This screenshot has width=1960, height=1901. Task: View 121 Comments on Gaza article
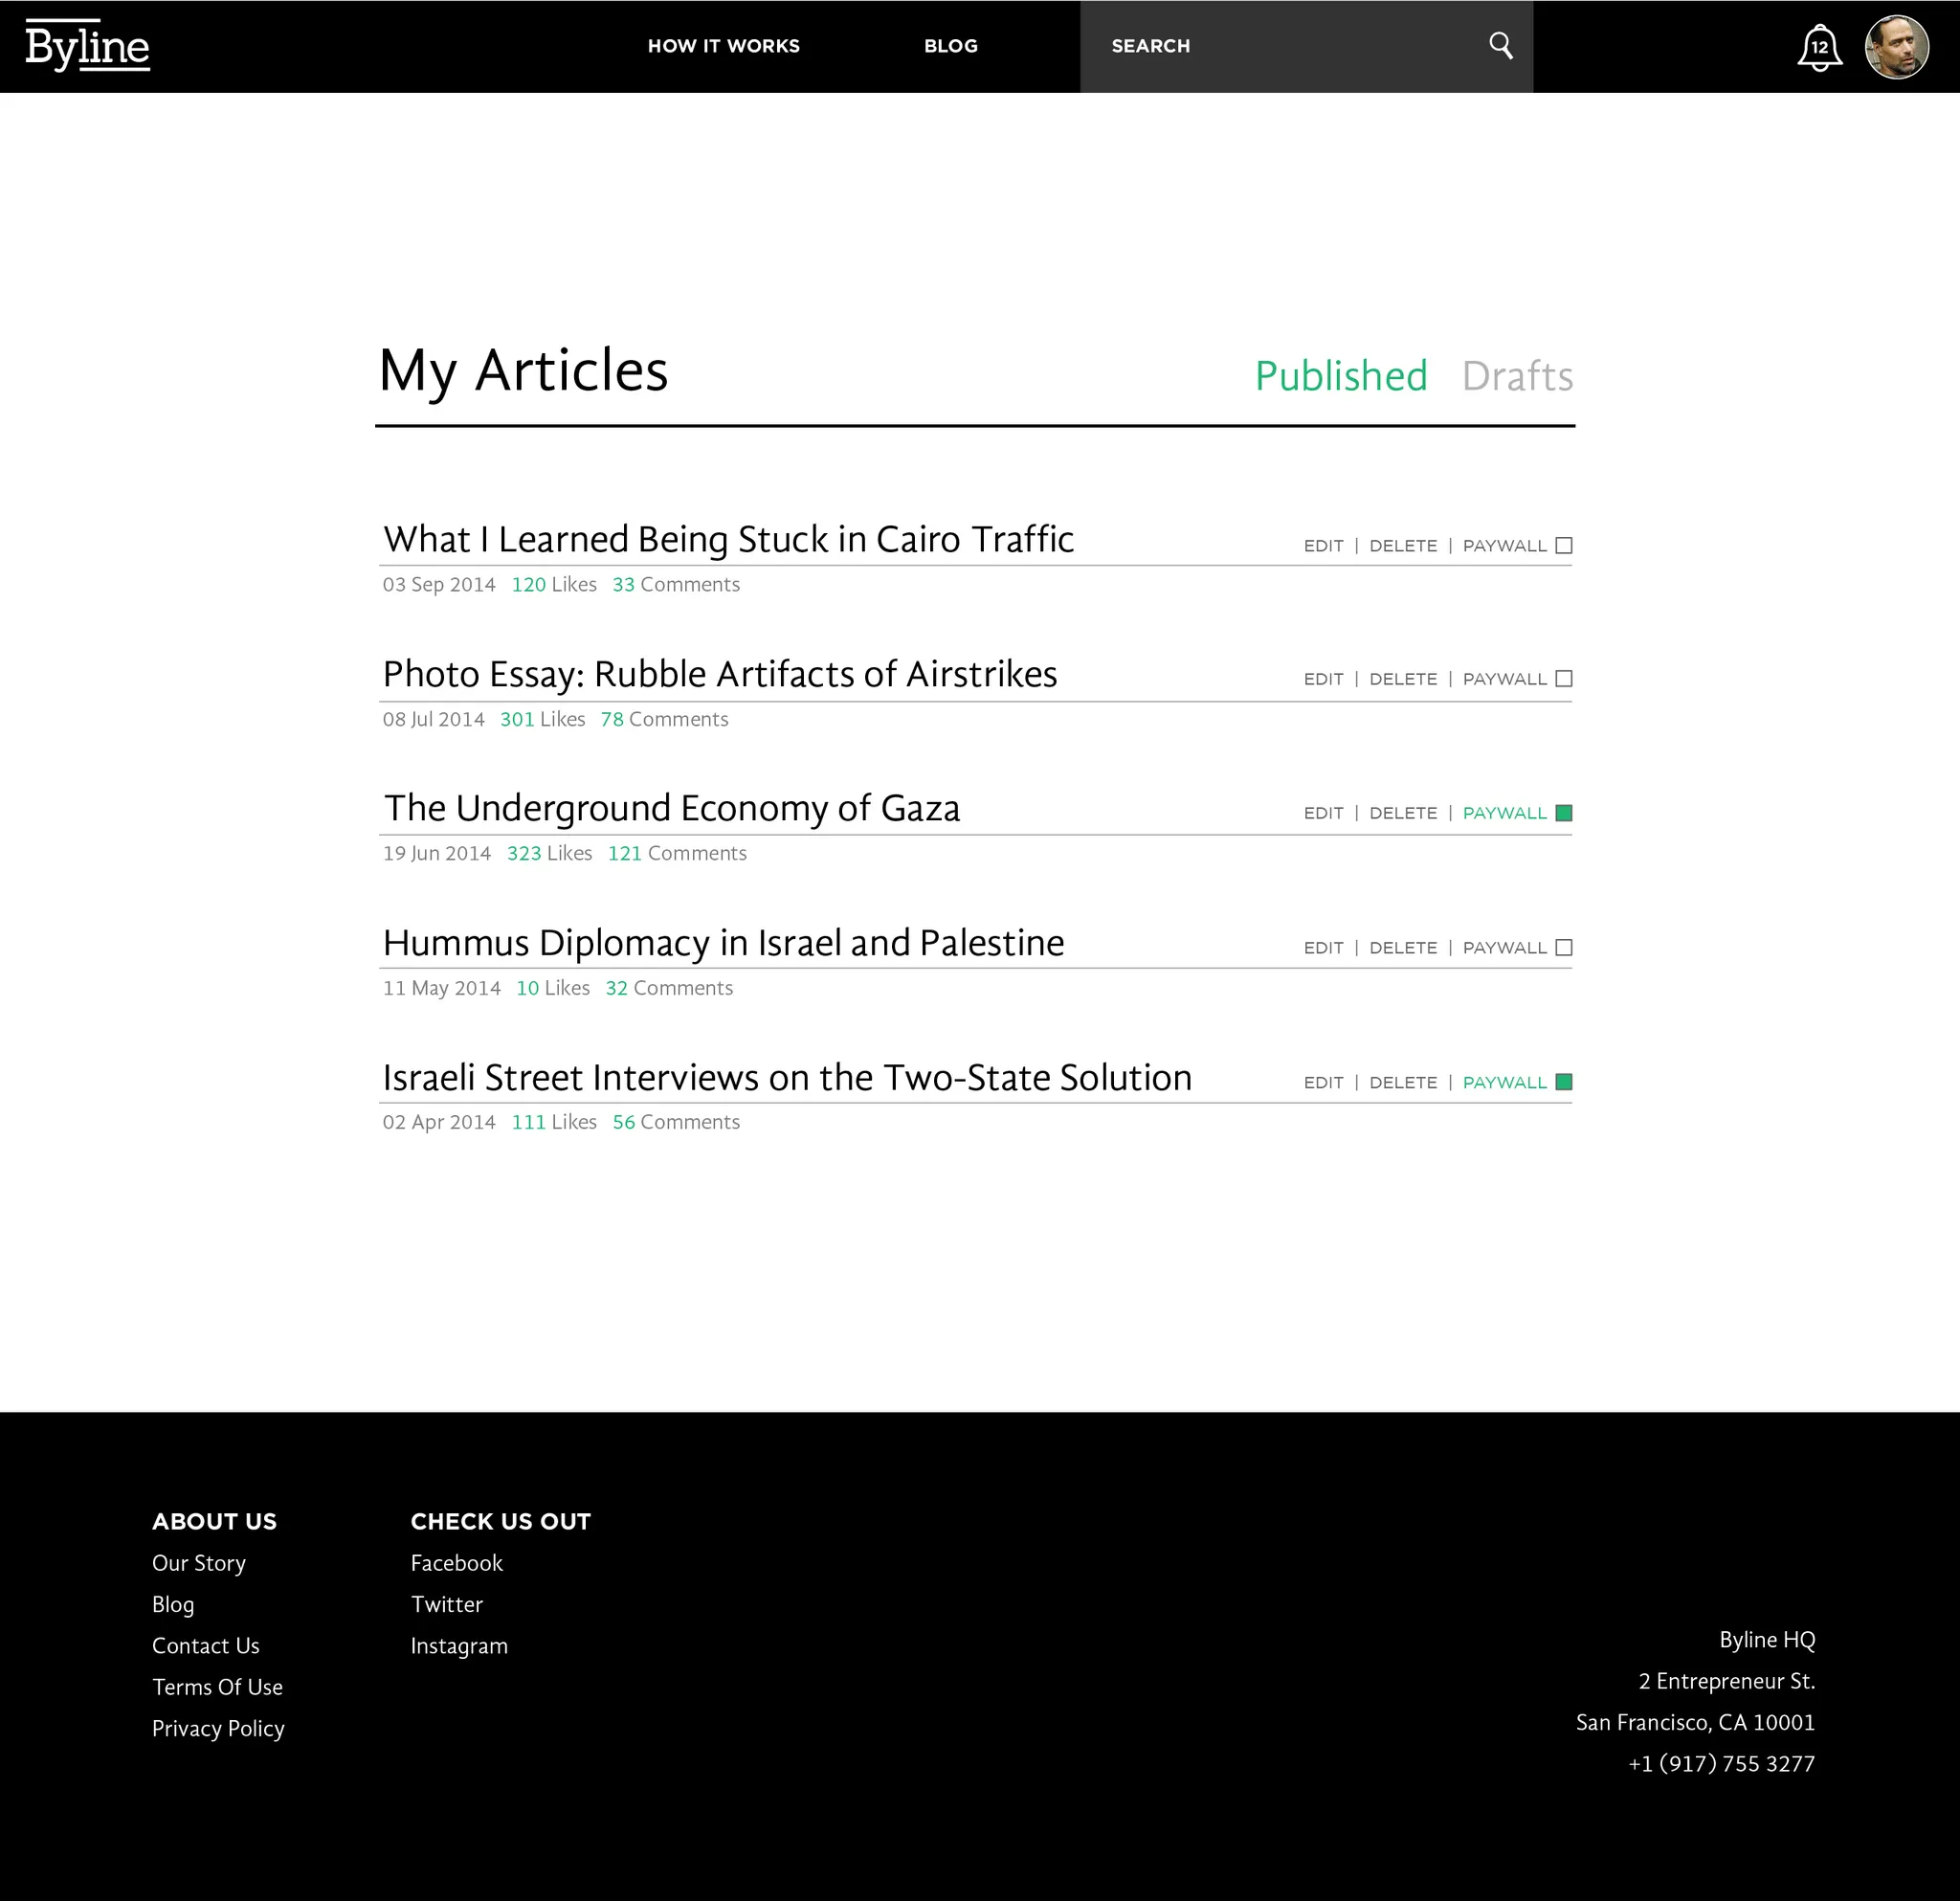pos(677,853)
